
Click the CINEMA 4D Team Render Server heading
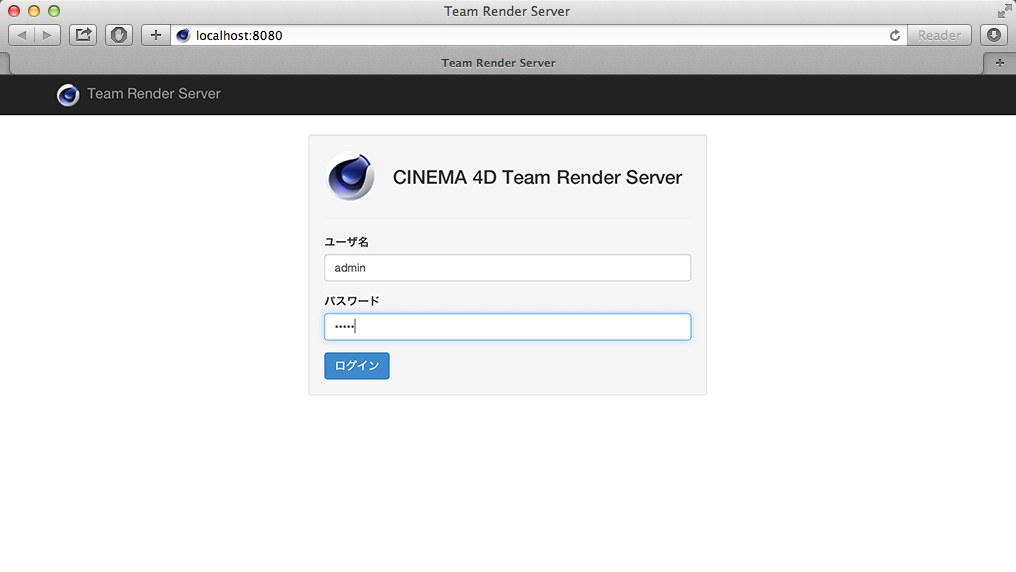pos(537,177)
